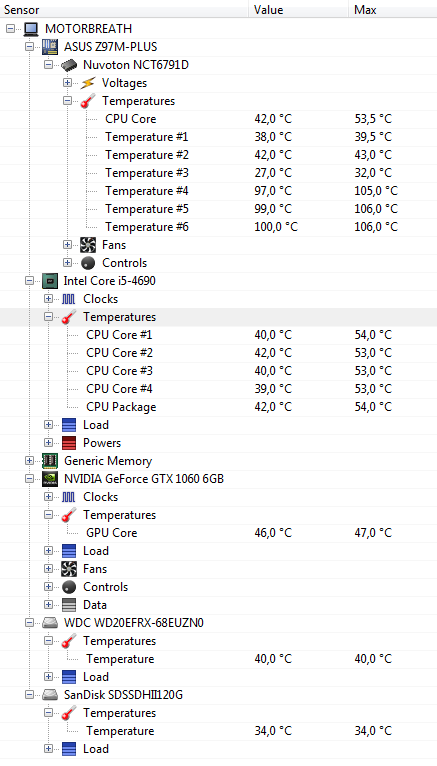Click the 47,0 °C max of GPU Core
The image size is (437, 766).
(x=373, y=533)
